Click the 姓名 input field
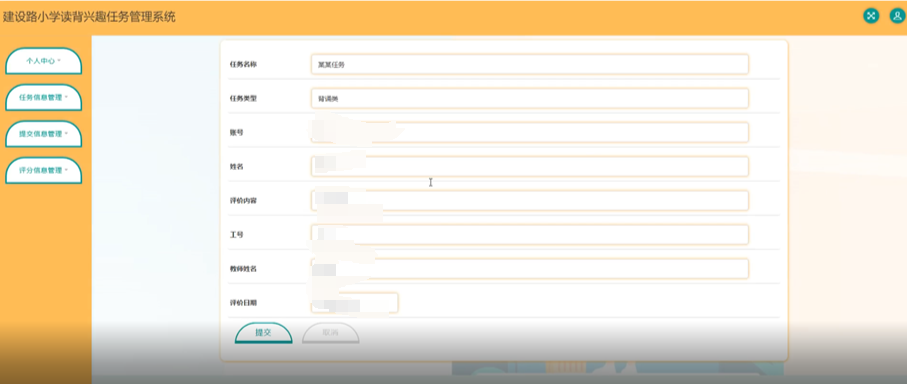Image resolution: width=907 pixels, height=384 pixels. tap(530, 167)
